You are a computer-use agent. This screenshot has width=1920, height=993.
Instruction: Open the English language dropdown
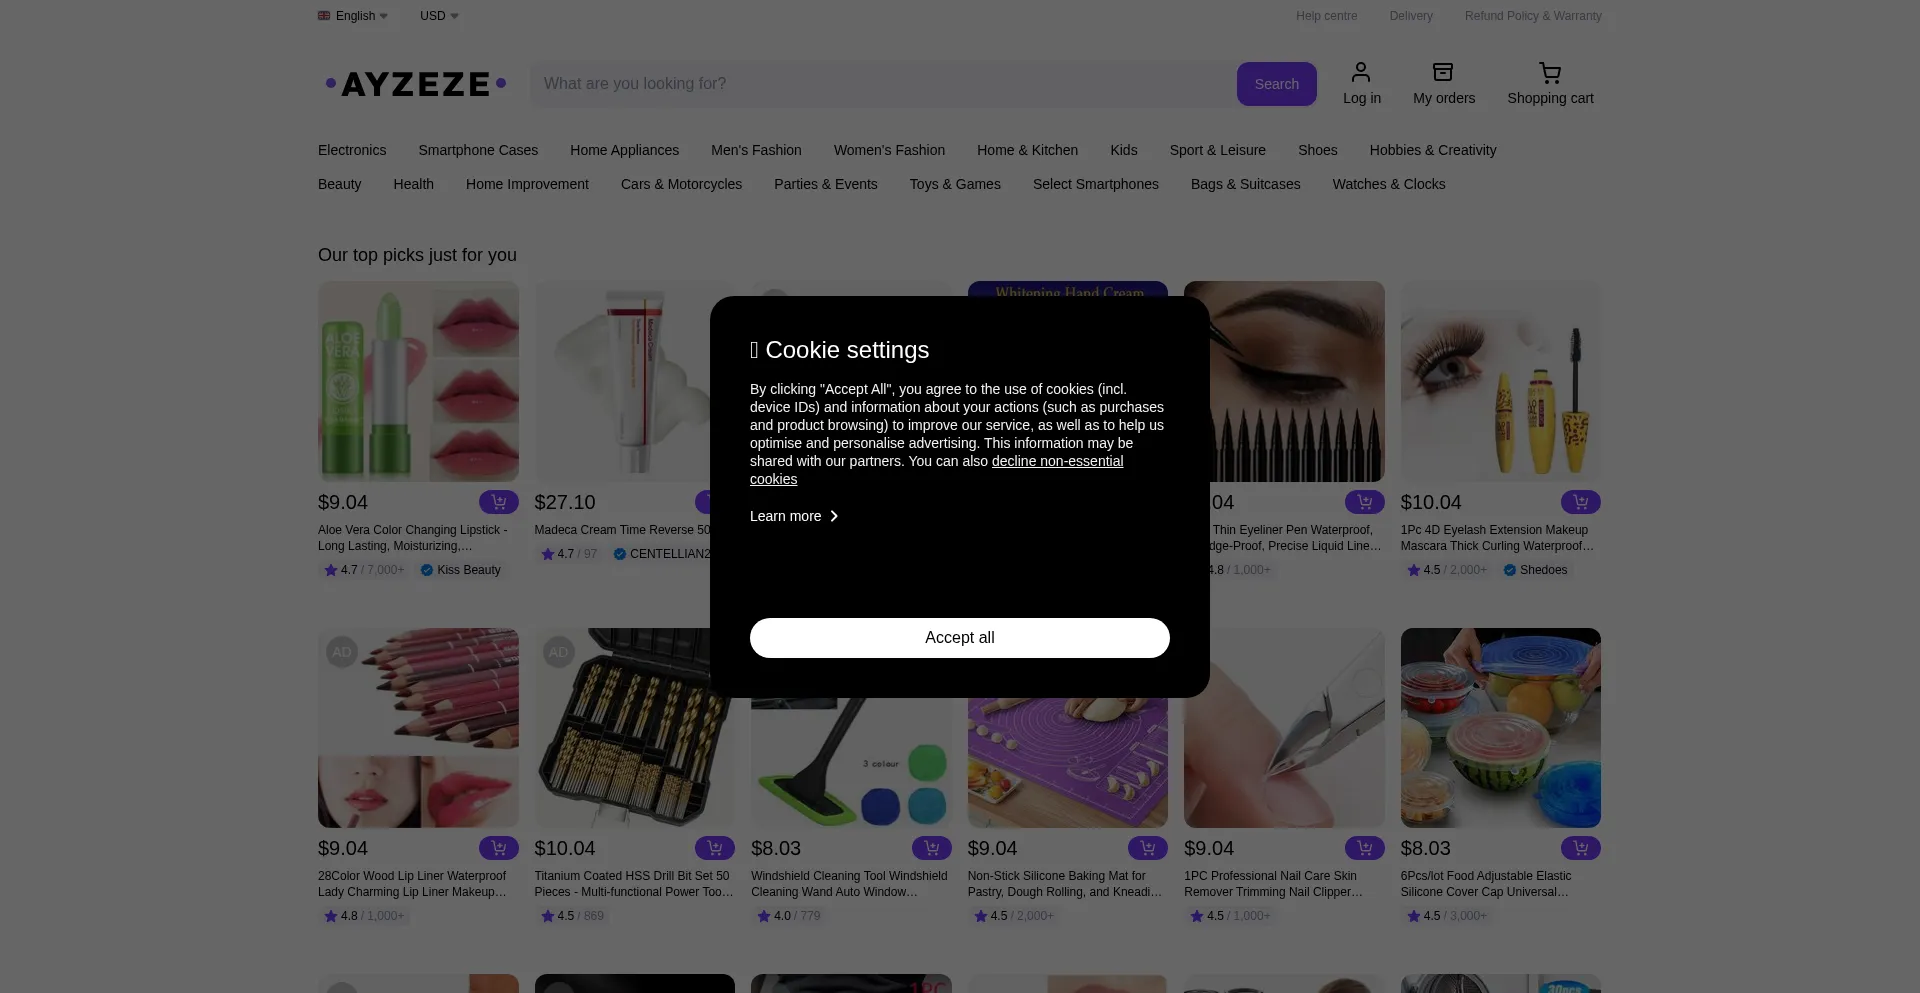pyautogui.click(x=353, y=16)
